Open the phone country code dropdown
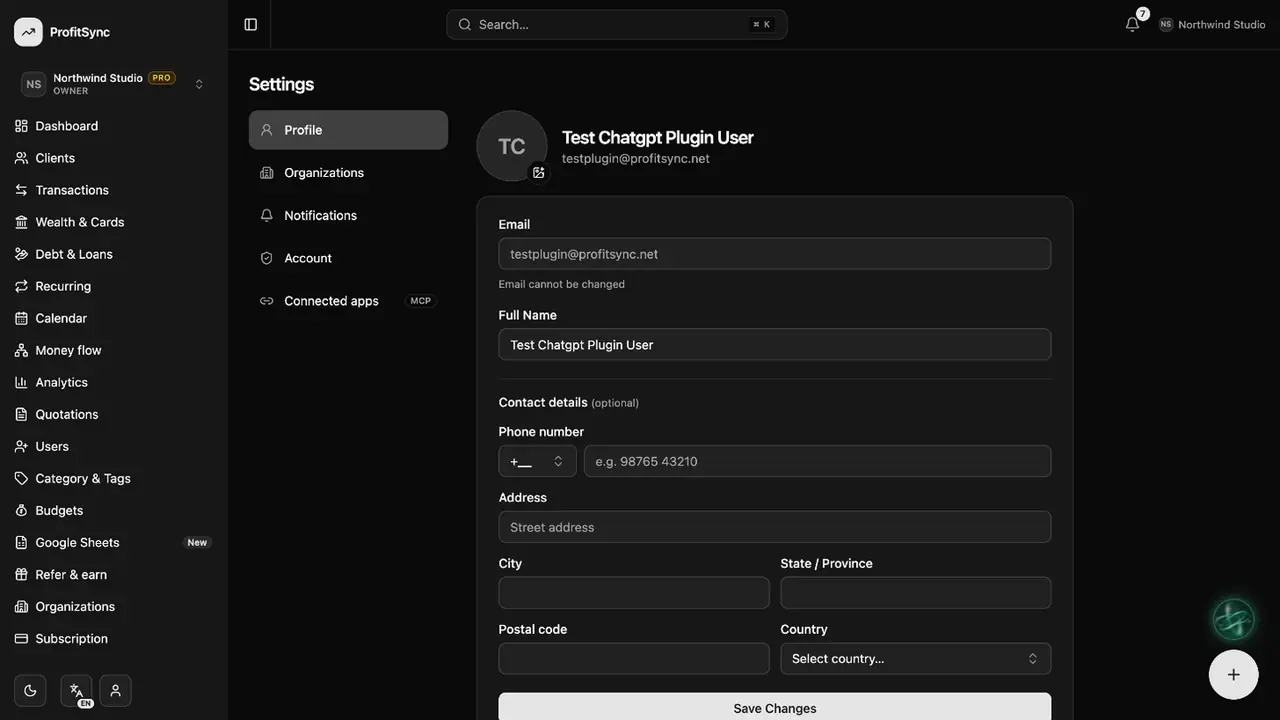The height and width of the screenshot is (720, 1280). pyautogui.click(x=537, y=461)
